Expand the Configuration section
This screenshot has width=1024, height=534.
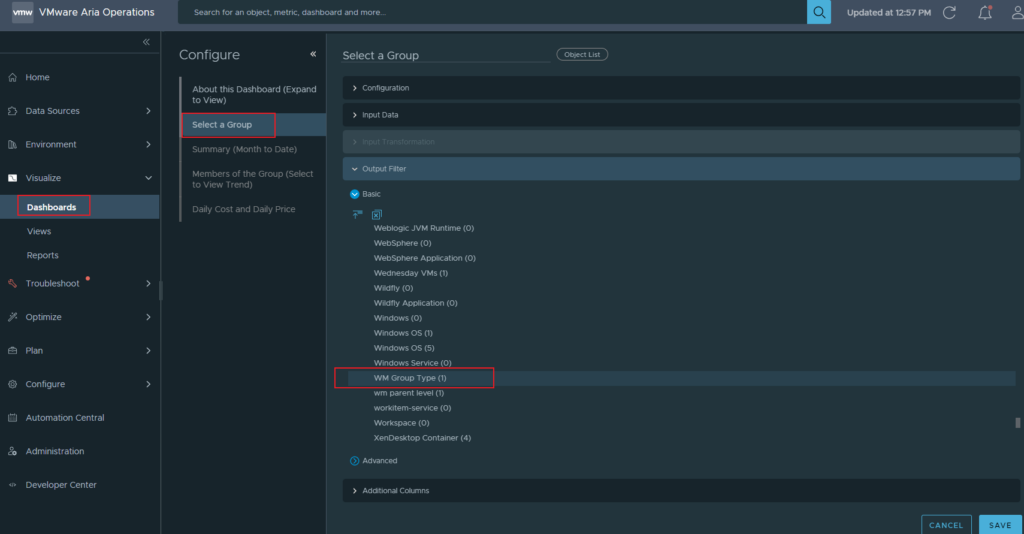680,87
